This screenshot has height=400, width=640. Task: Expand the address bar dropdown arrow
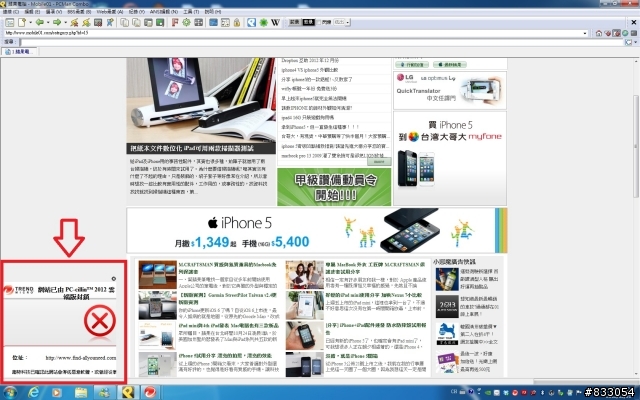[x=585, y=33]
